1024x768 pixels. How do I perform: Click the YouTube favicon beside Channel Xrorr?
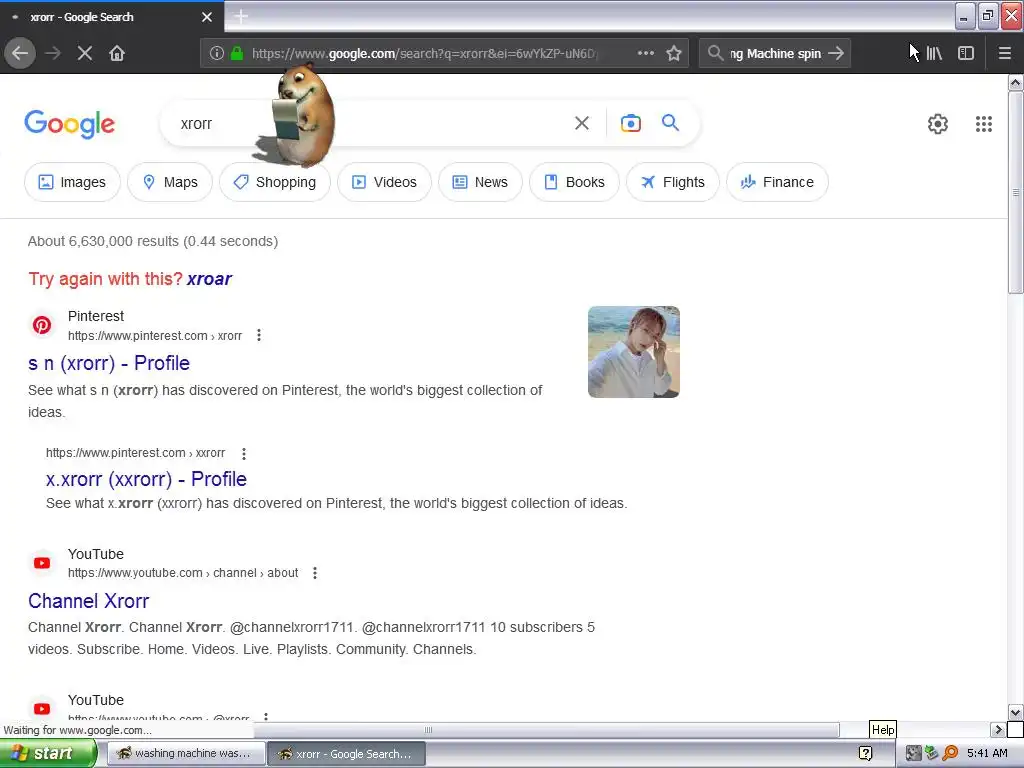(x=42, y=562)
